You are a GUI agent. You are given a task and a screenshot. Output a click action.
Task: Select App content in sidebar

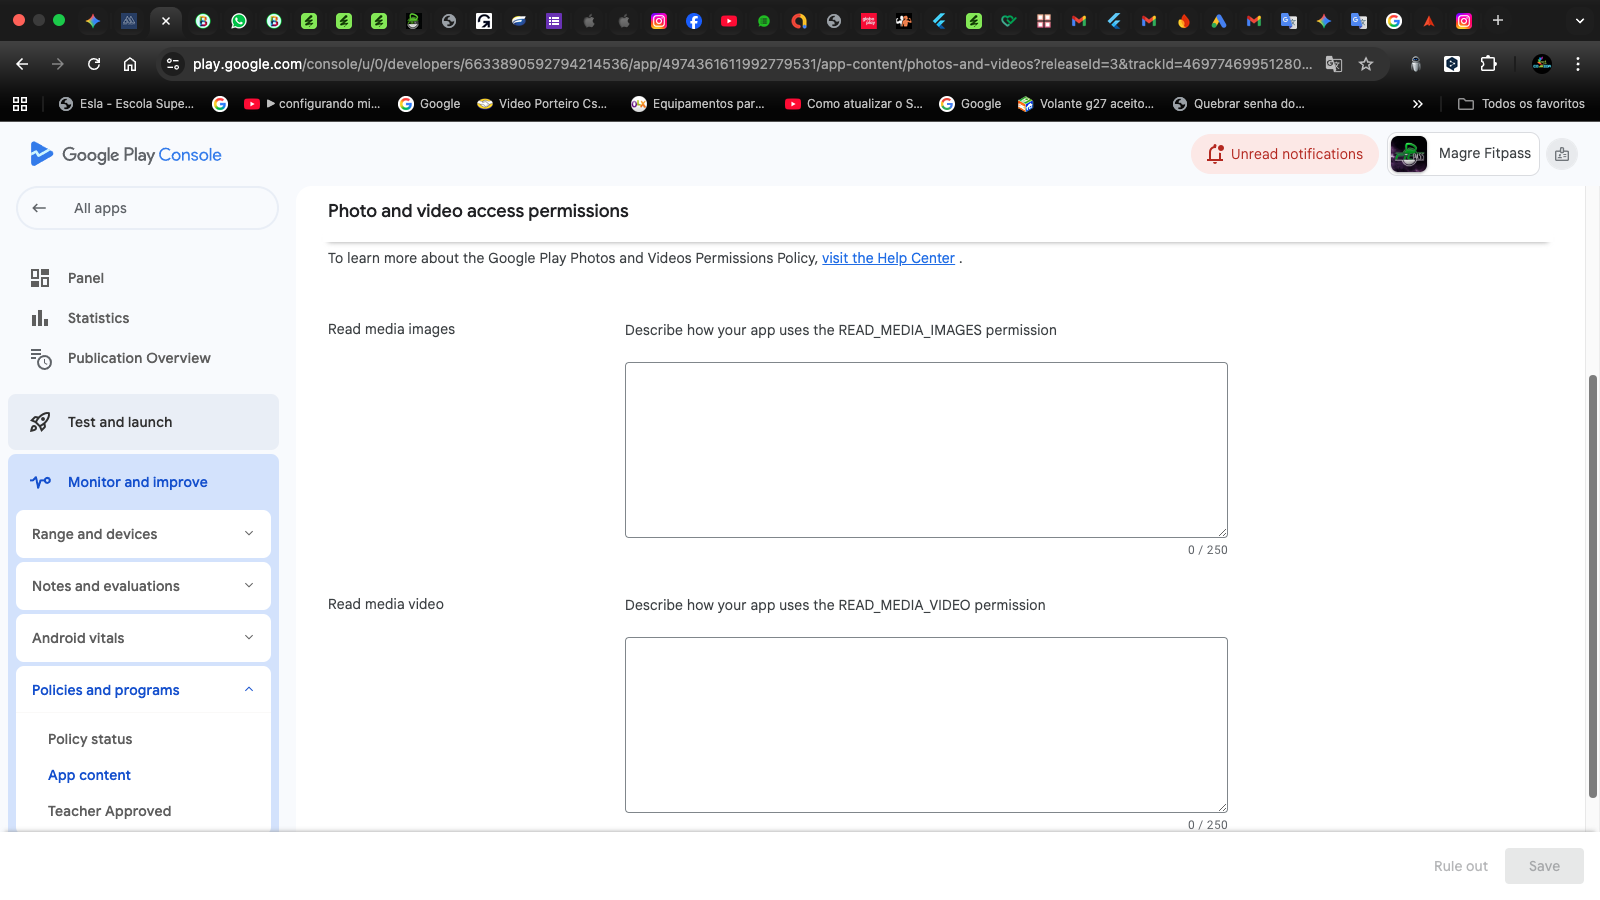pos(89,775)
